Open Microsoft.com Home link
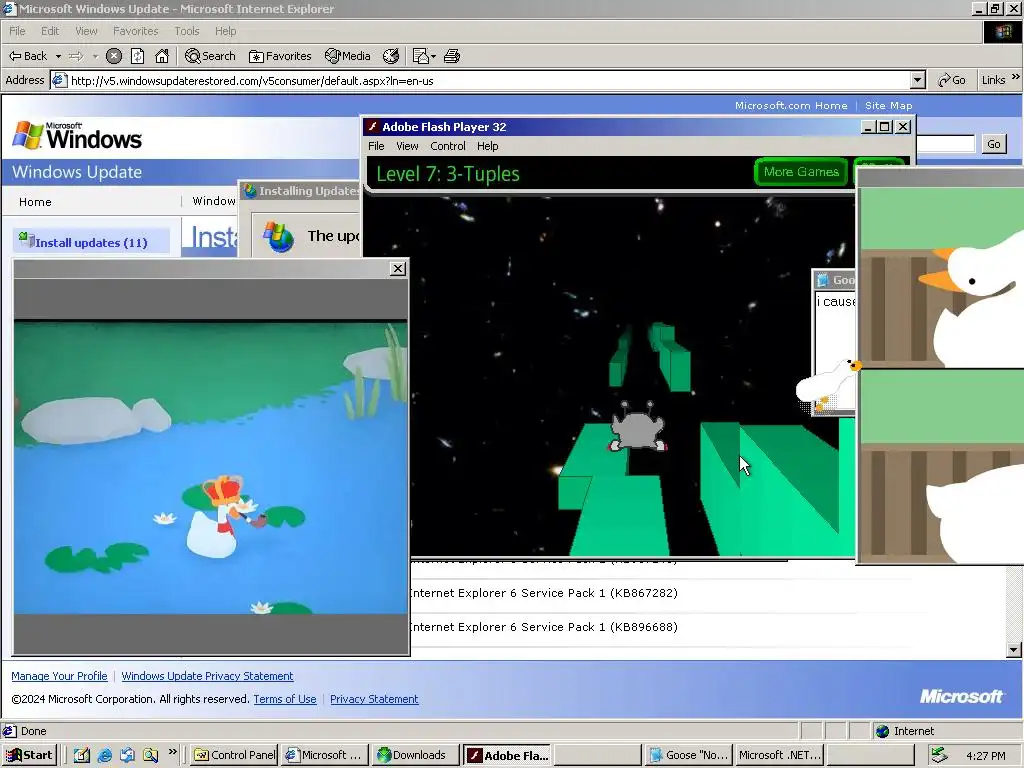 (x=791, y=105)
